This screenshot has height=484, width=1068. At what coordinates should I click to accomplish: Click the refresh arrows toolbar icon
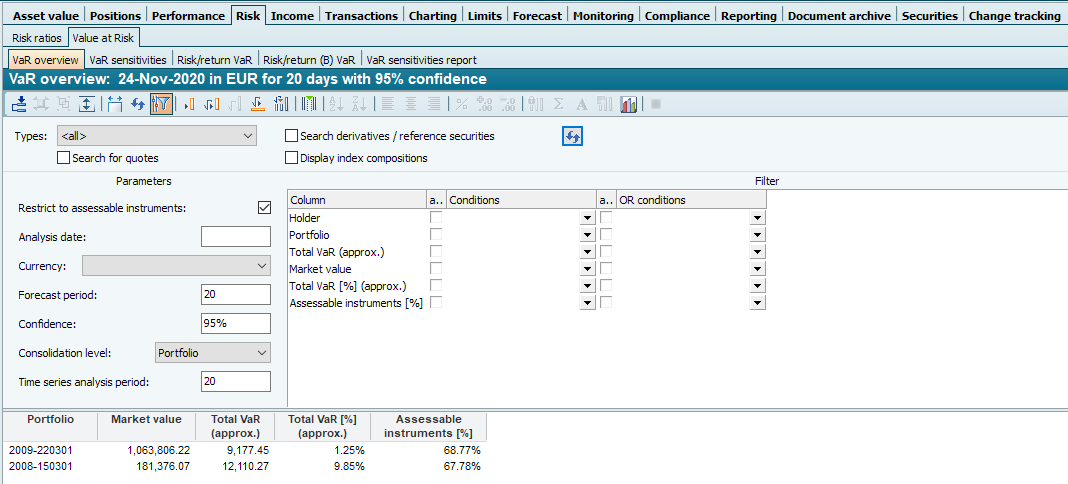(x=138, y=104)
